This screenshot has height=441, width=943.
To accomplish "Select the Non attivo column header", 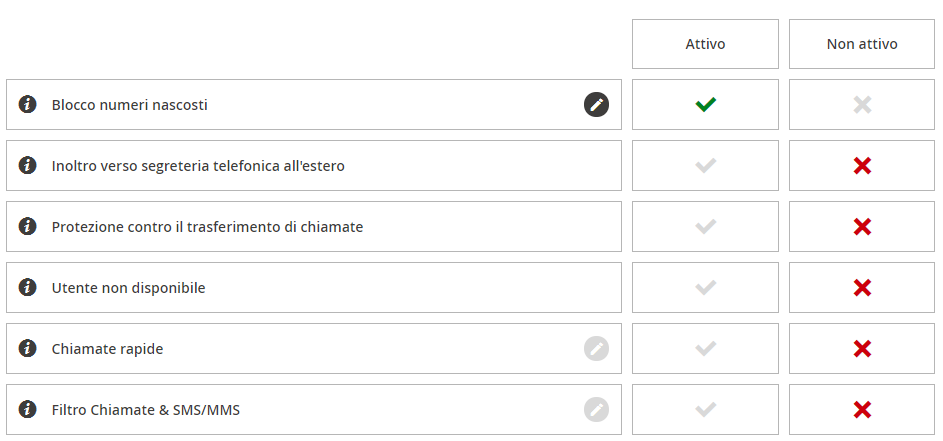I will click(862, 44).
